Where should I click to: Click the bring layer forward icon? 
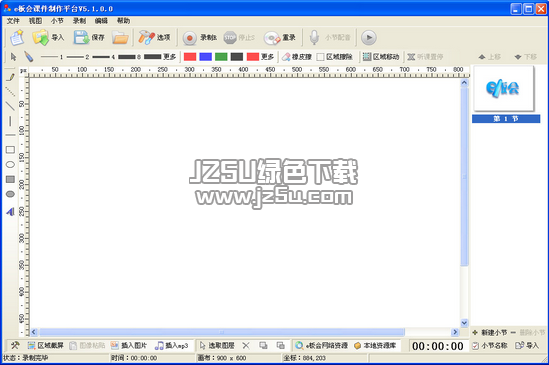263,346
